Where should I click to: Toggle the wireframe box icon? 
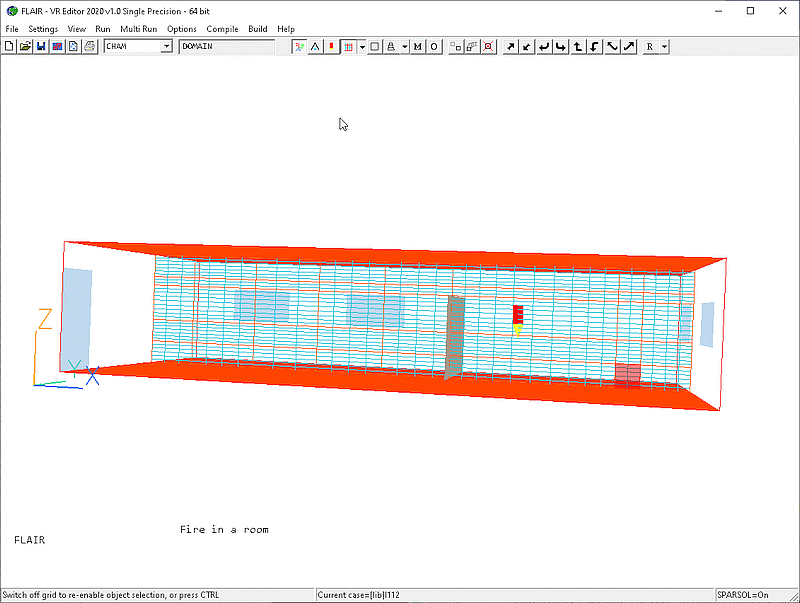373,46
